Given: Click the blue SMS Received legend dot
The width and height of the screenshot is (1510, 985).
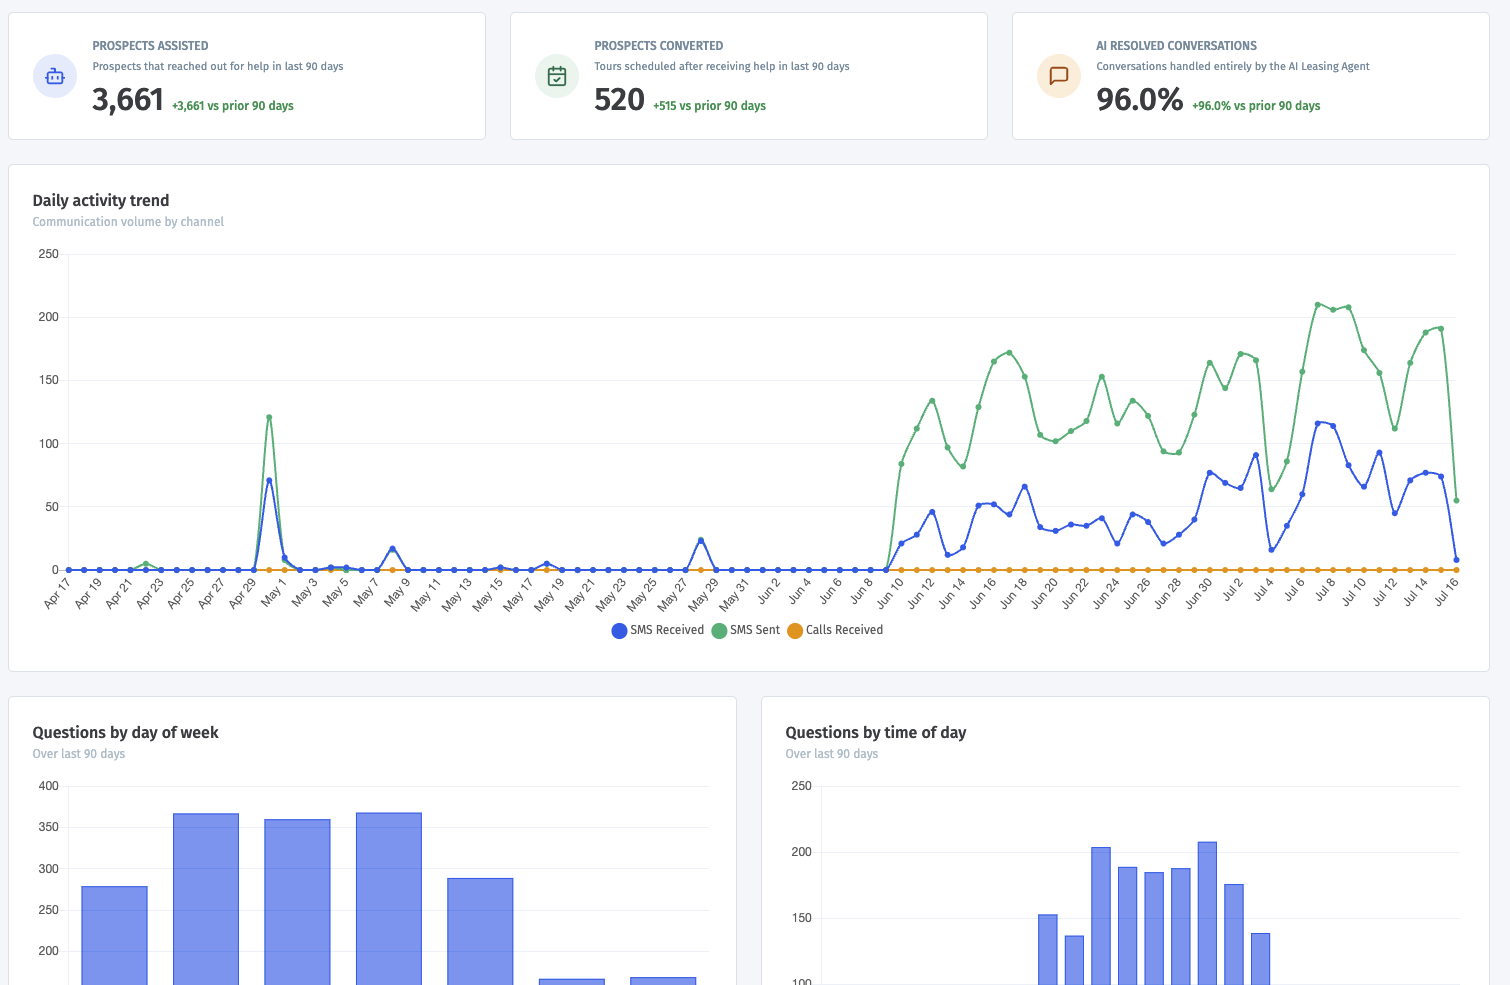Looking at the screenshot, I should pos(619,631).
